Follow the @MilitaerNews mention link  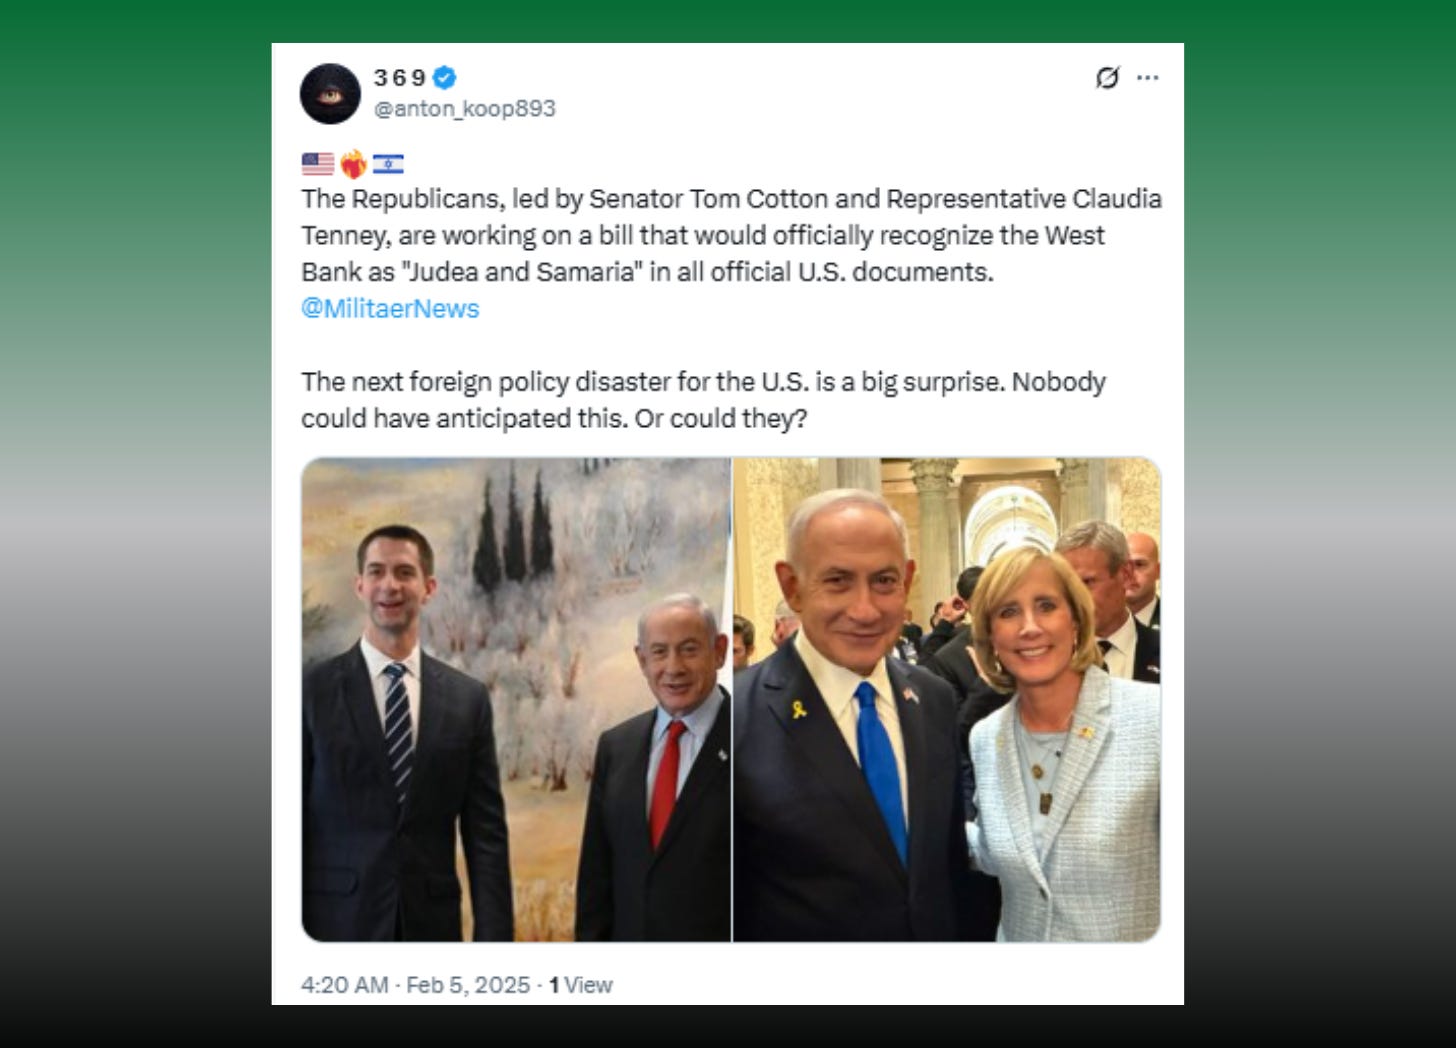(390, 308)
